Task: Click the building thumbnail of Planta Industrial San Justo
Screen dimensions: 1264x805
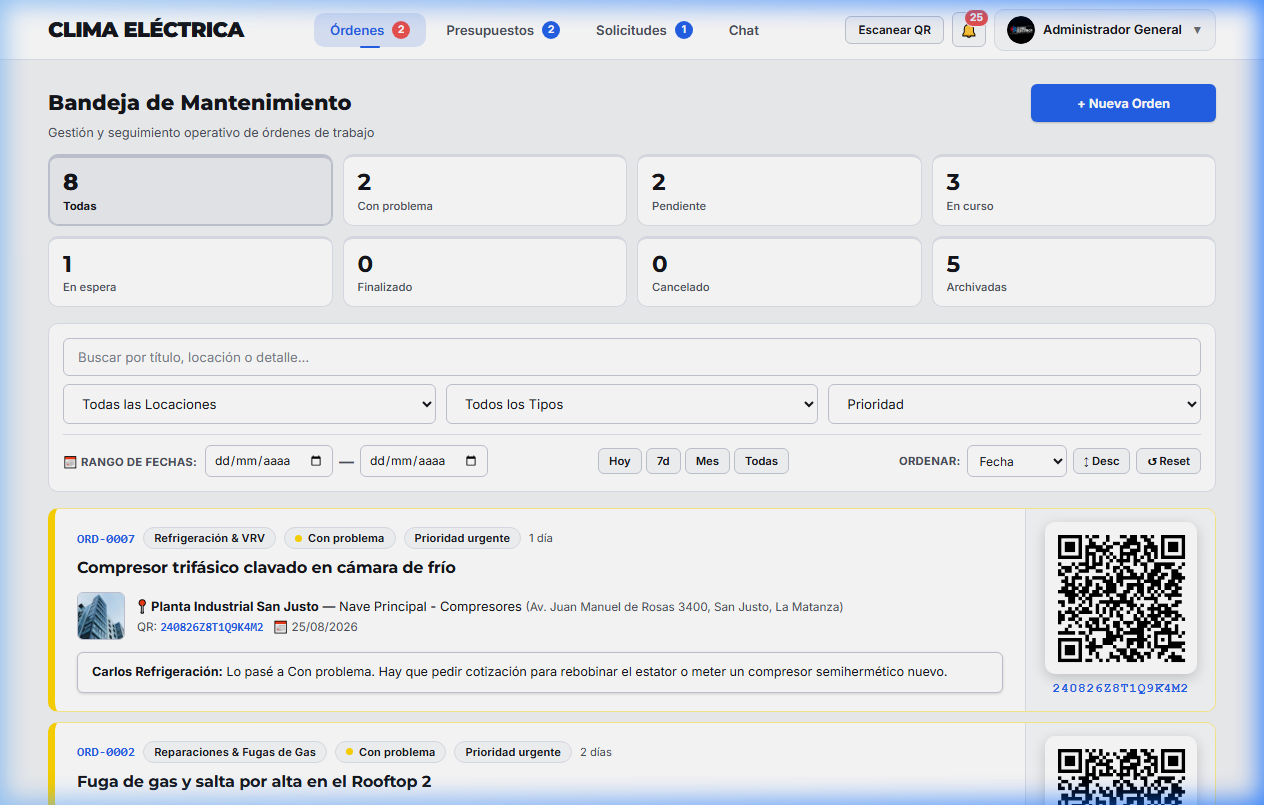Action: click(x=101, y=616)
